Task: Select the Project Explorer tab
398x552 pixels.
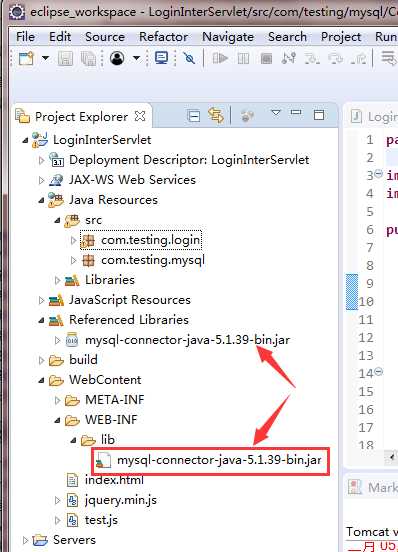Action: tap(81, 117)
